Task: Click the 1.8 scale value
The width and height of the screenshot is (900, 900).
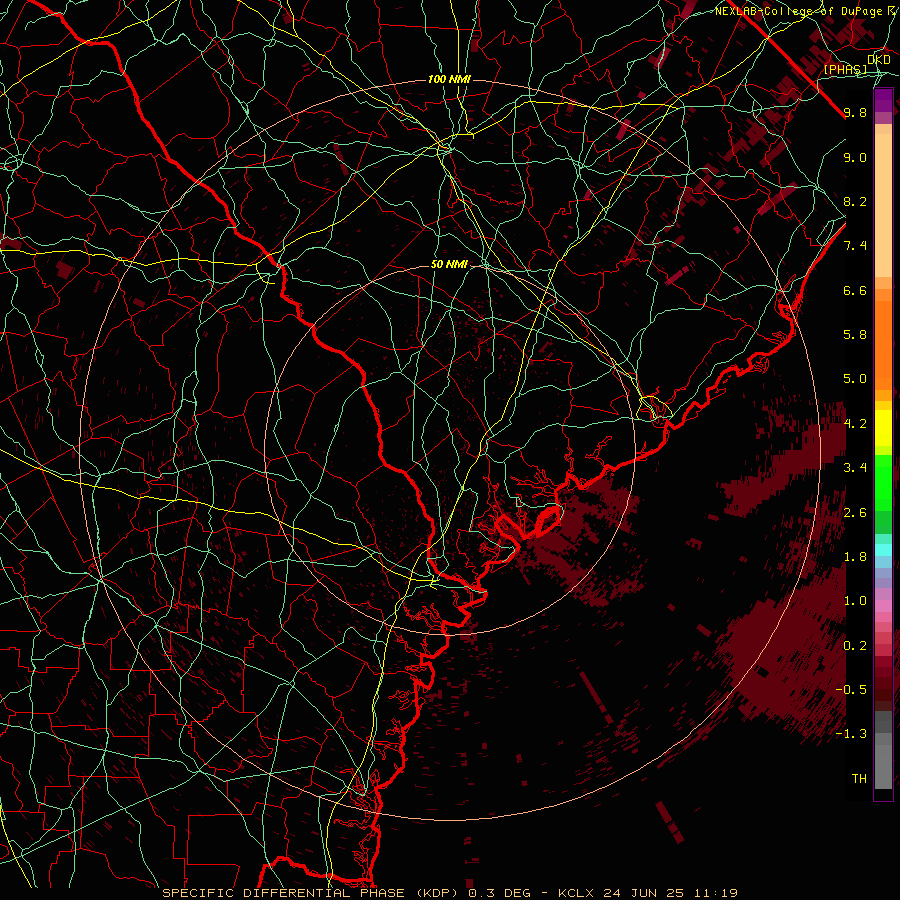Action: [855, 557]
